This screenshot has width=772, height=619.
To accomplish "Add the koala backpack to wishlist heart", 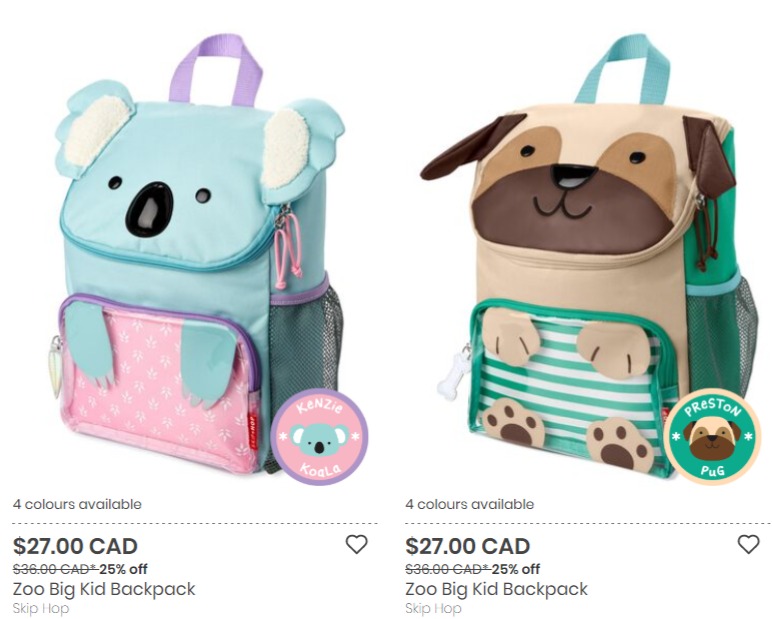I will click(x=356, y=545).
